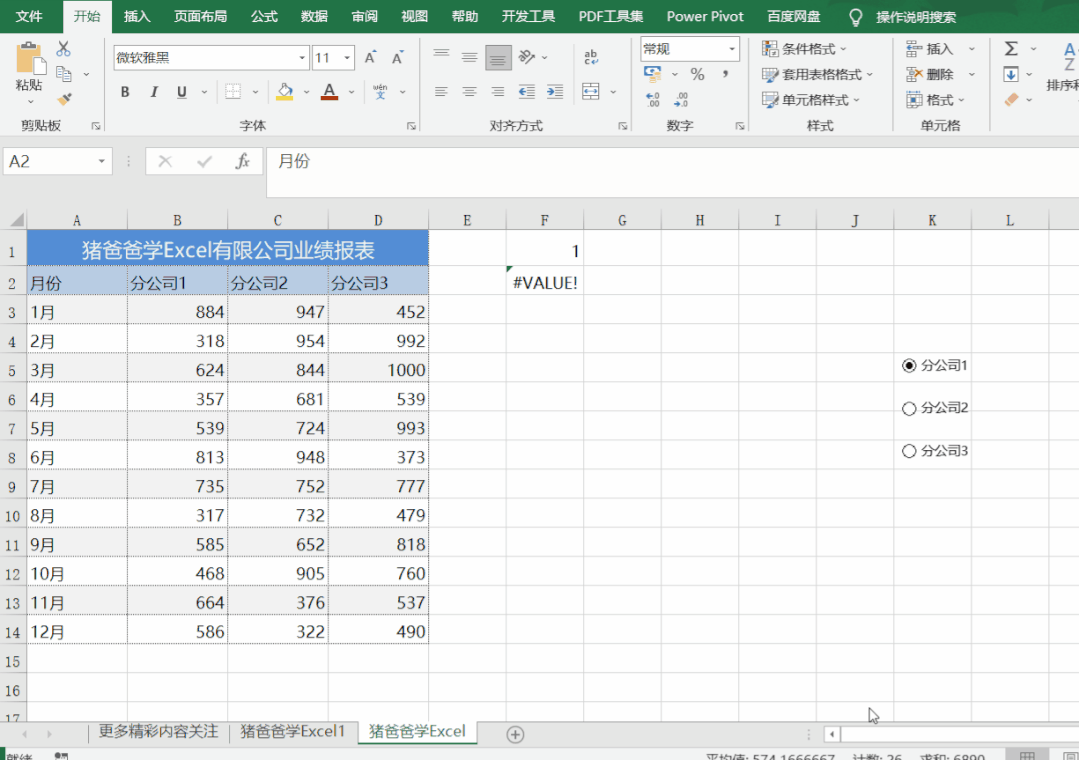Image resolution: width=1079 pixels, height=760 pixels.
Task: Open the Name Box dropdown arrow
Action: (102, 161)
